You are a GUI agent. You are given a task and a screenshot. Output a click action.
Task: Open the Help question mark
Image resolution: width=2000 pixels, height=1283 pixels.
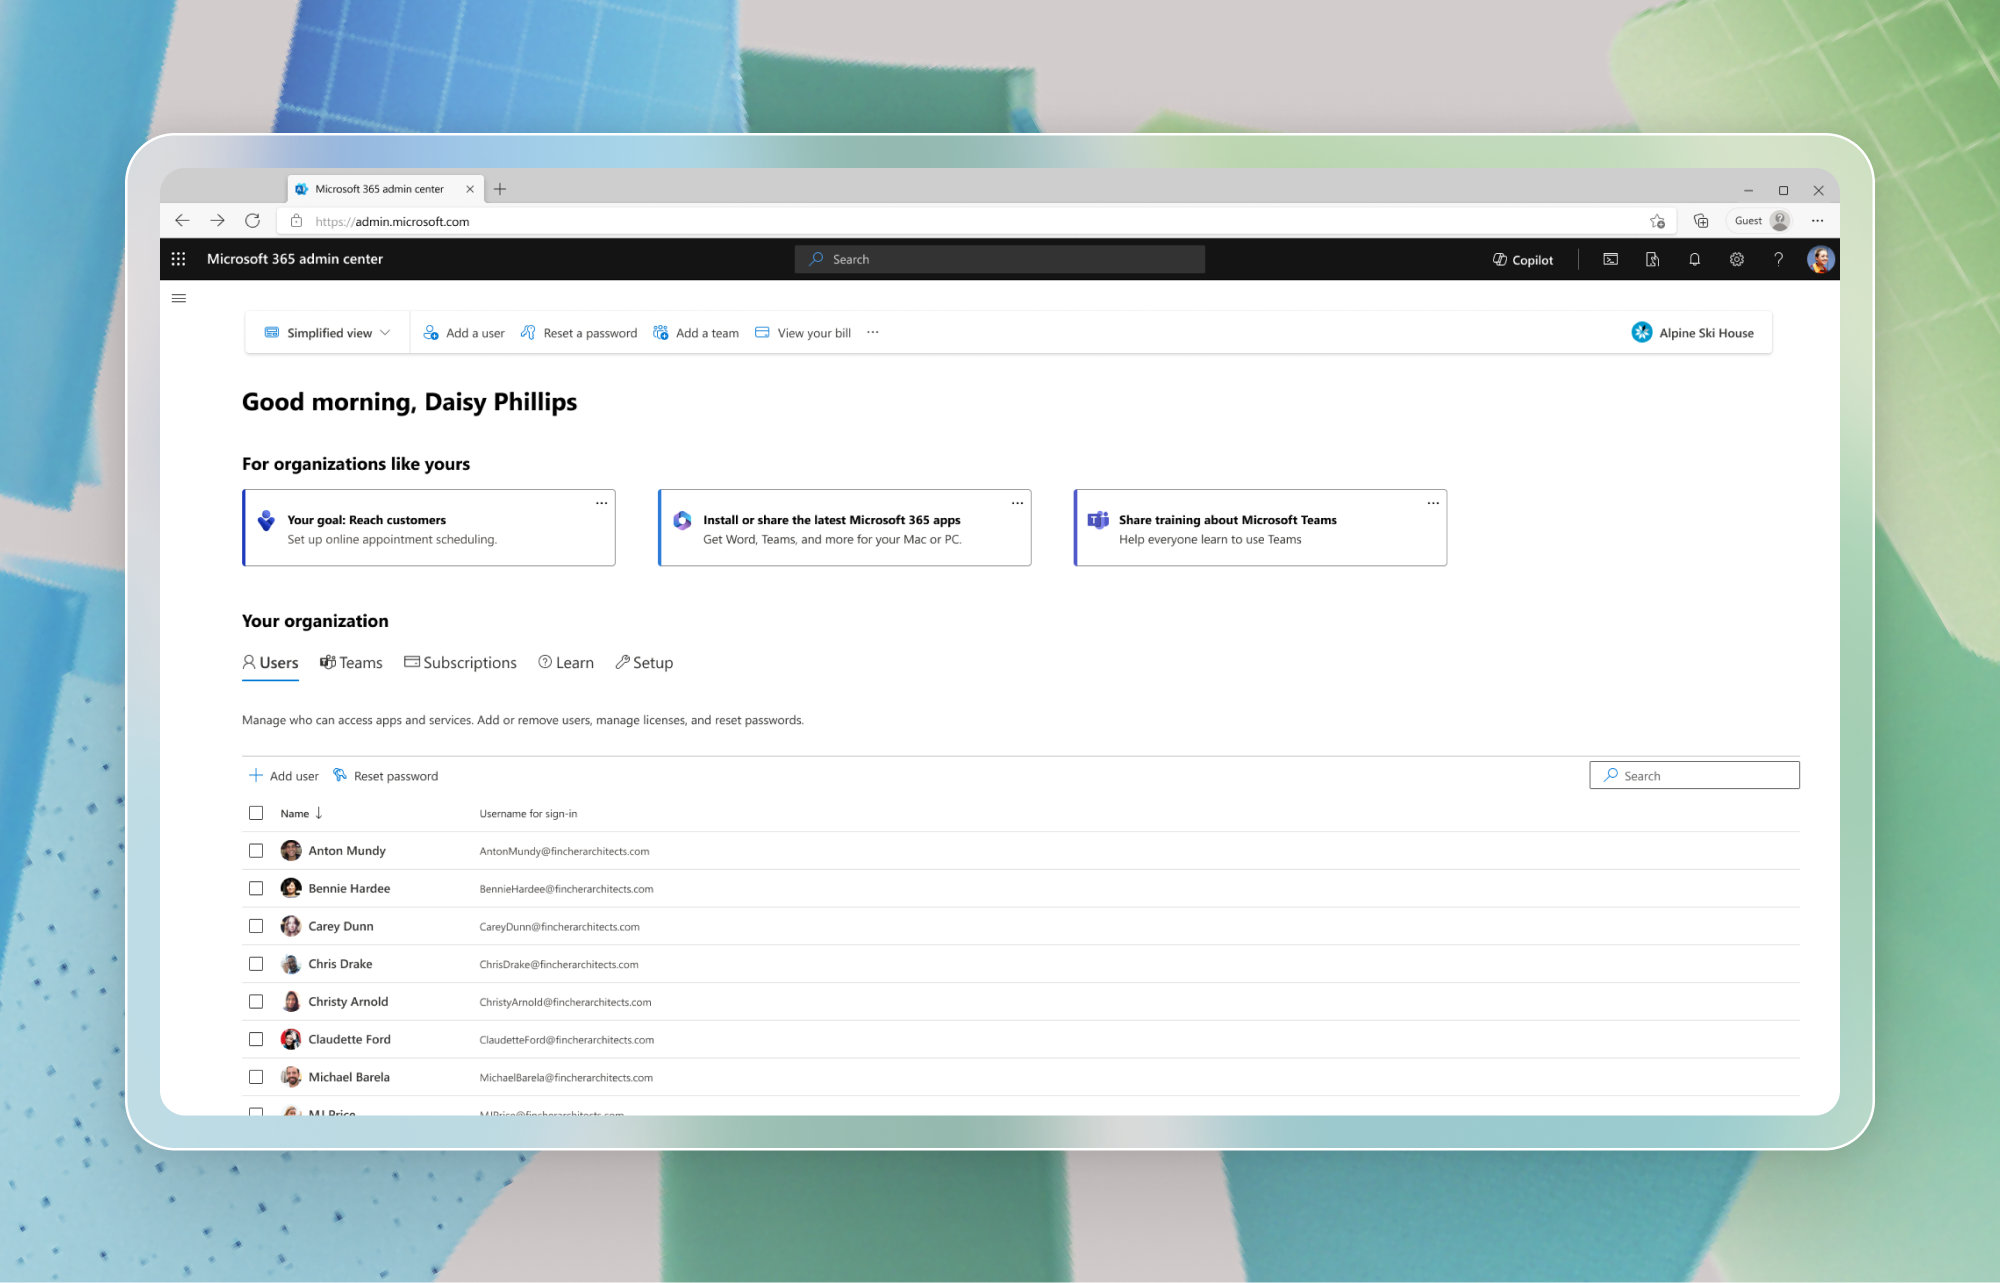click(1778, 259)
